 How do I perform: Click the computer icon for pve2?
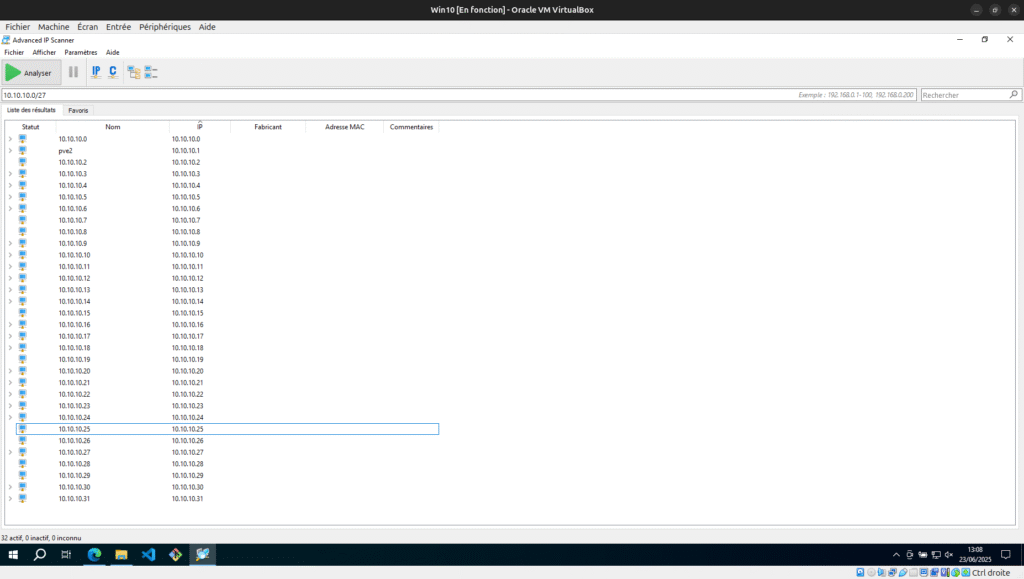click(x=22, y=150)
